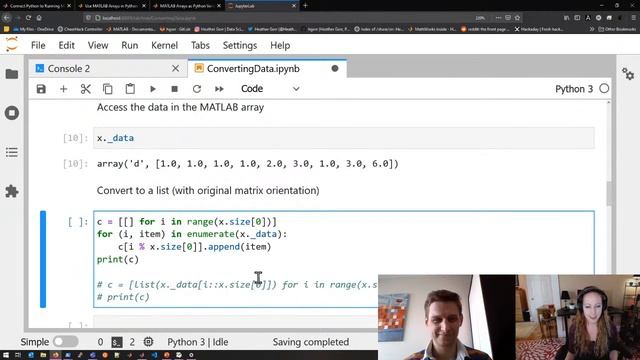Run the selected cell
The width and height of the screenshot is (640, 360).
pos(153,89)
